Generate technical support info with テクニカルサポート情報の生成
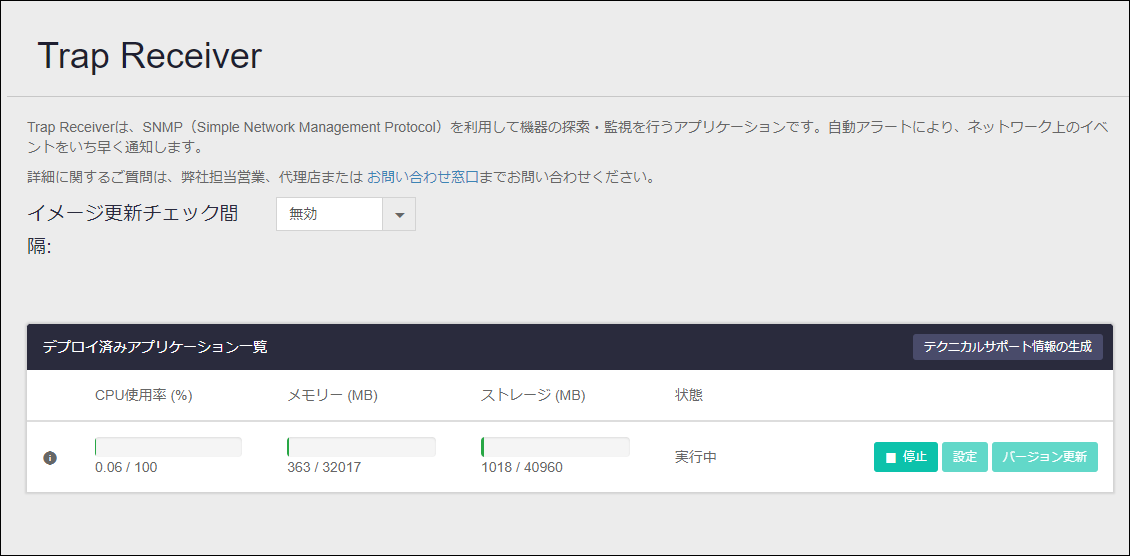 [1007, 346]
